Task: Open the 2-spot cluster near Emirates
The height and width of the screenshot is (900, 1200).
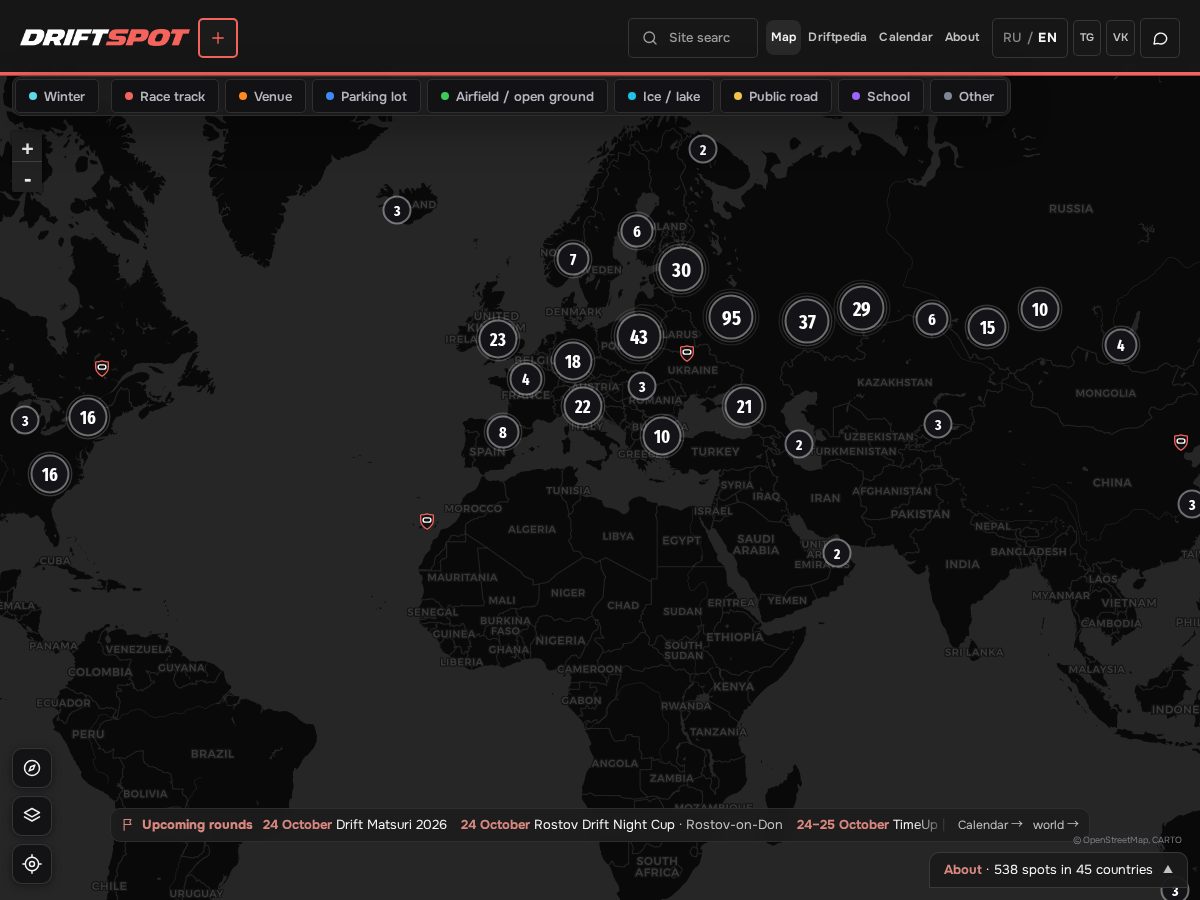Action: pyautogui.click(x=837, y=554)
